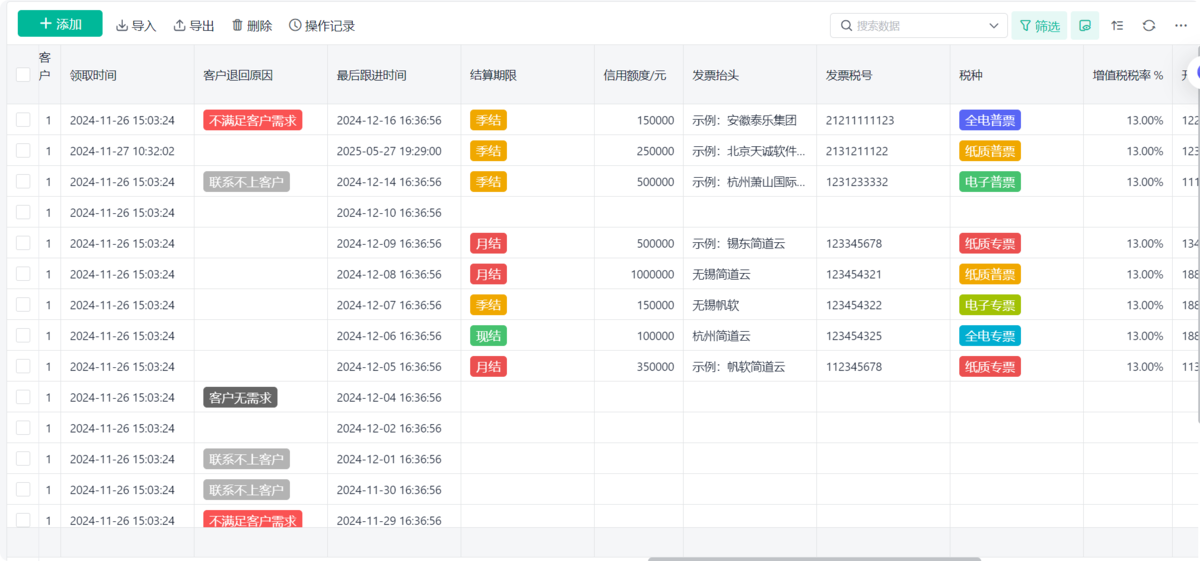Click the 纸质专票 tag in the 帆软简道云 row
Screen dimensions: 1200x561
coord(990,367)
